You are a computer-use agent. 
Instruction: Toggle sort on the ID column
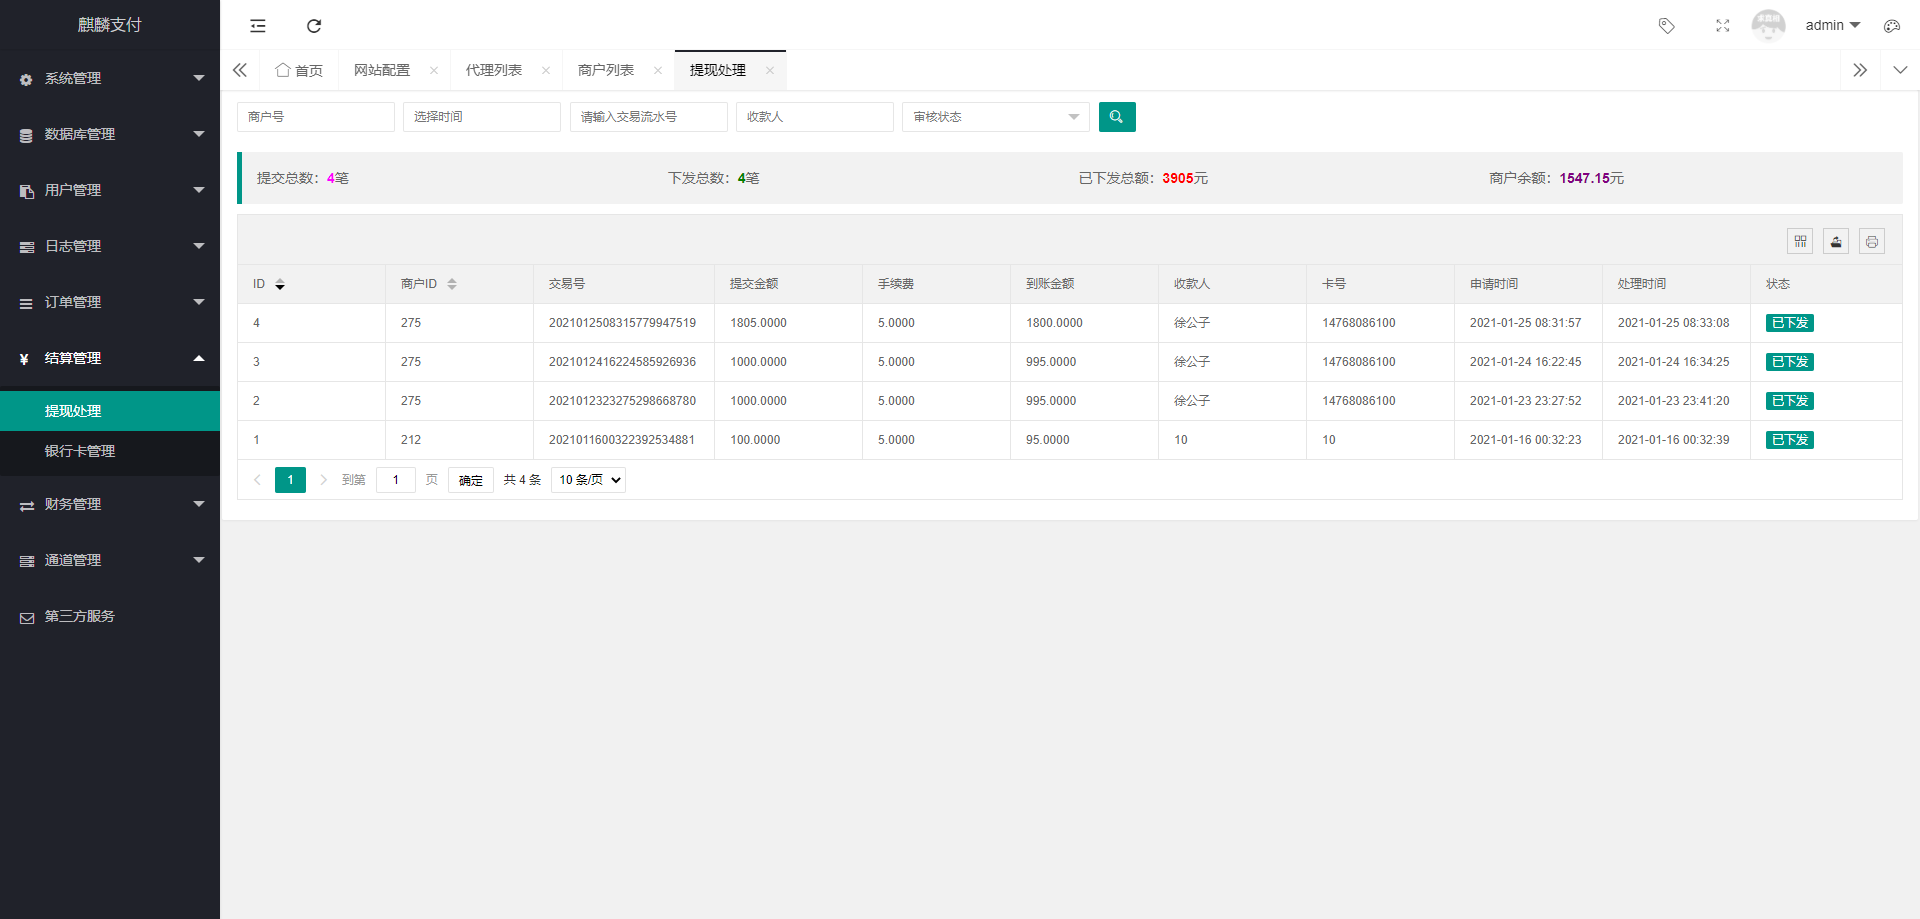[x=279, y=283]
